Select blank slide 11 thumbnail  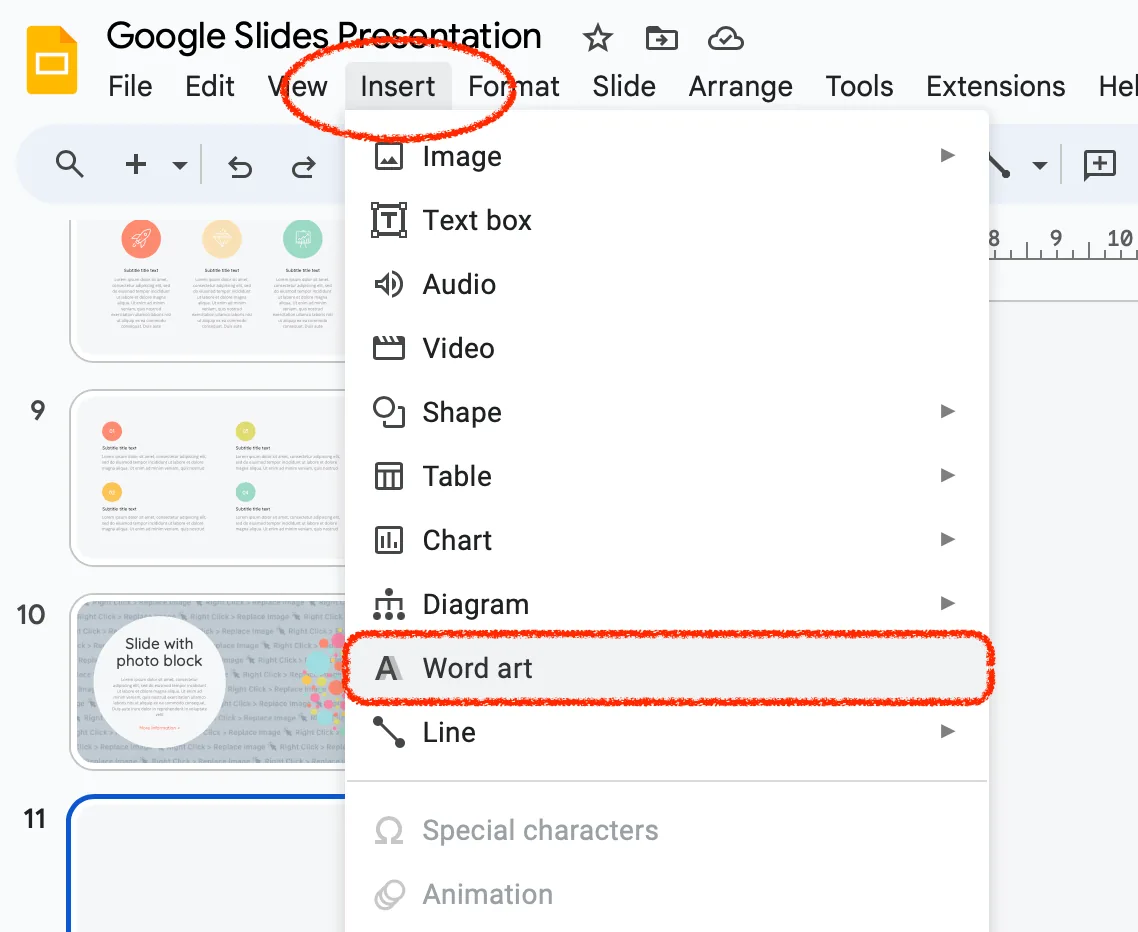pyautogui.click(x=207, y=864)
